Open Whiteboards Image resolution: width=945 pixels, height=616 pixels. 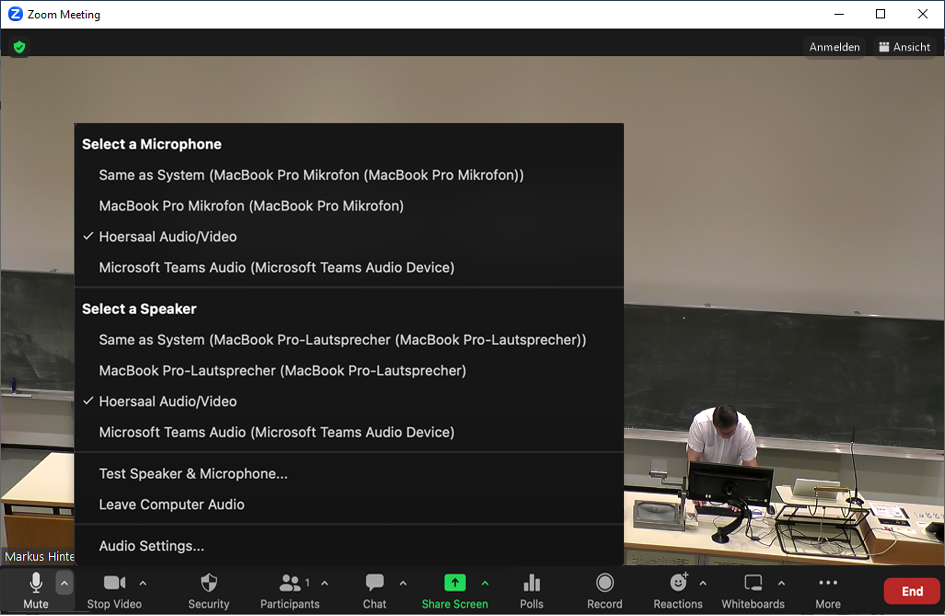pyautogui.click(x=753, y=591)
